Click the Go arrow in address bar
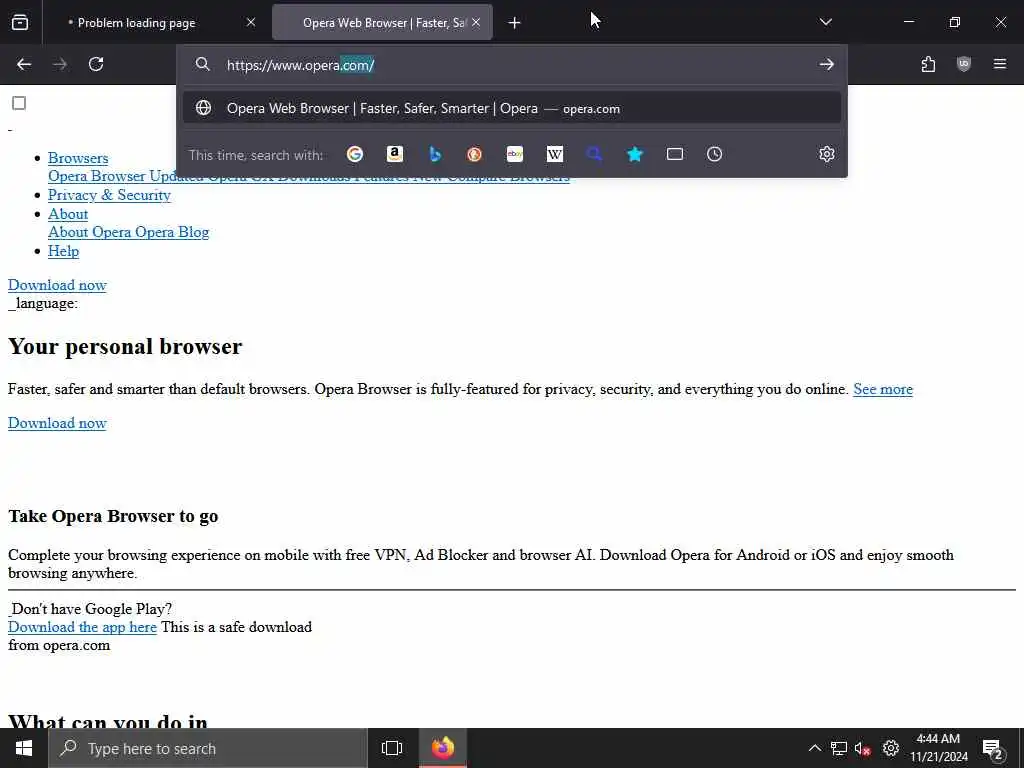 pyautogui.click(x=826, y=64)
